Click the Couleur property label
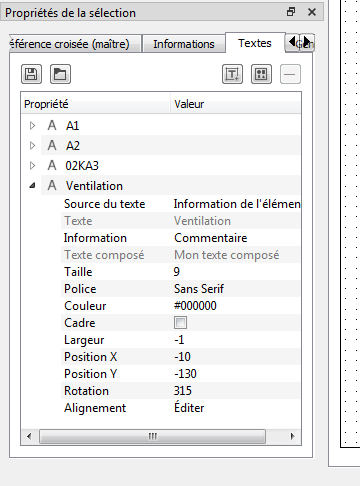Viewport: 360px width, 486px height. point(85,306)
